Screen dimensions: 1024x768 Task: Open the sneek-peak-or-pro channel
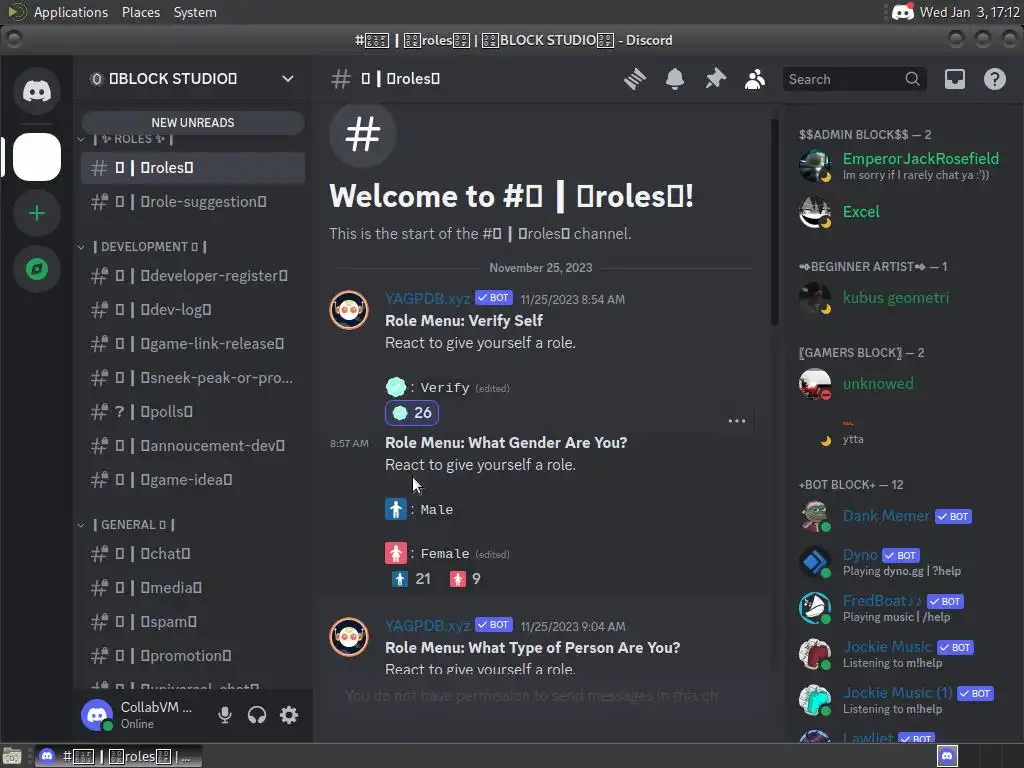pyautogui.click(x=193, y=377)
